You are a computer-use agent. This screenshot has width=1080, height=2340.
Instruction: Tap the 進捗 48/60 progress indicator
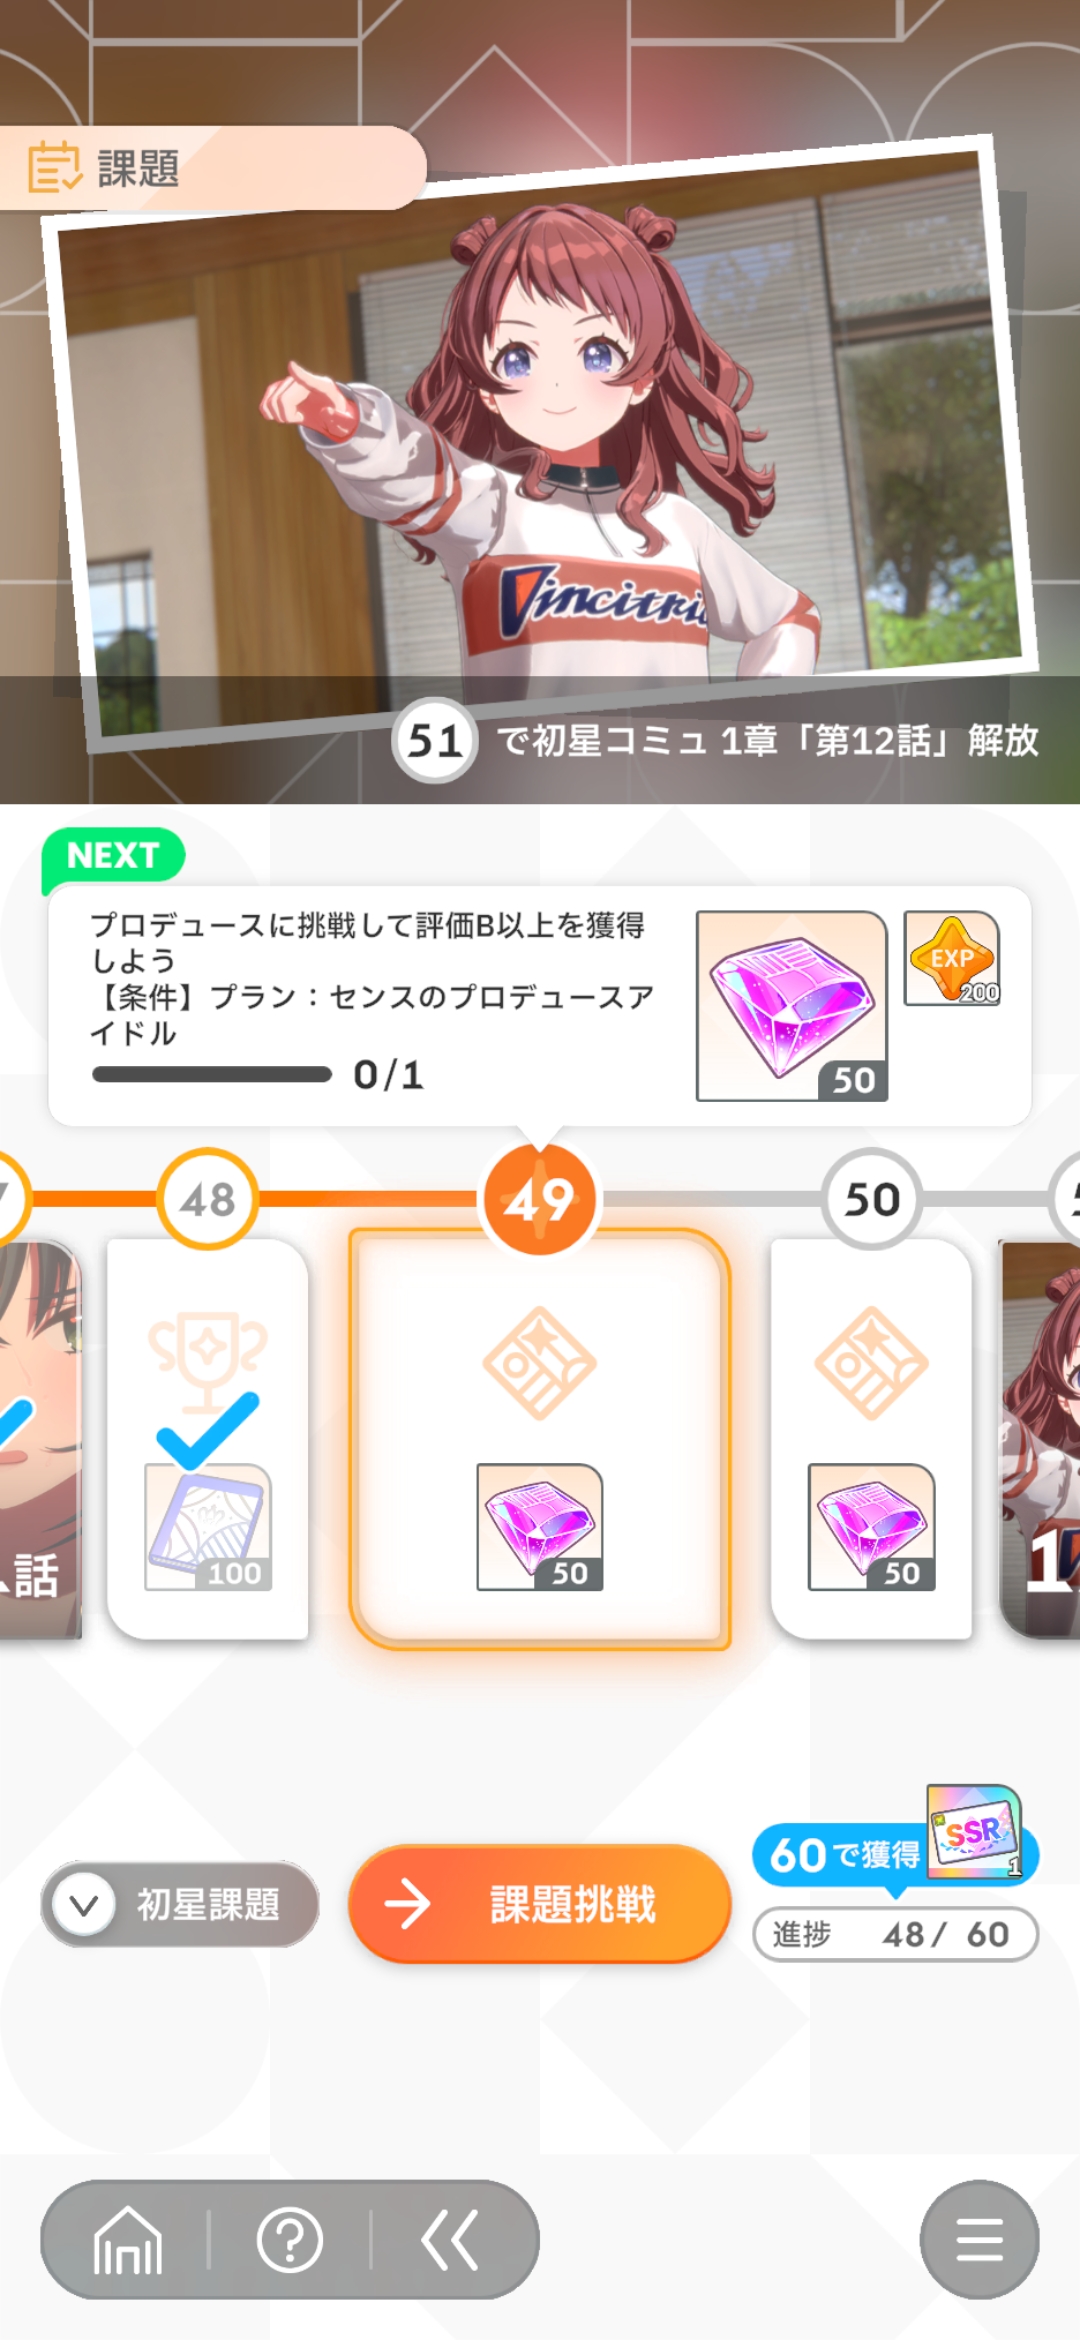pyautogui.click(x=895, y=1934)
